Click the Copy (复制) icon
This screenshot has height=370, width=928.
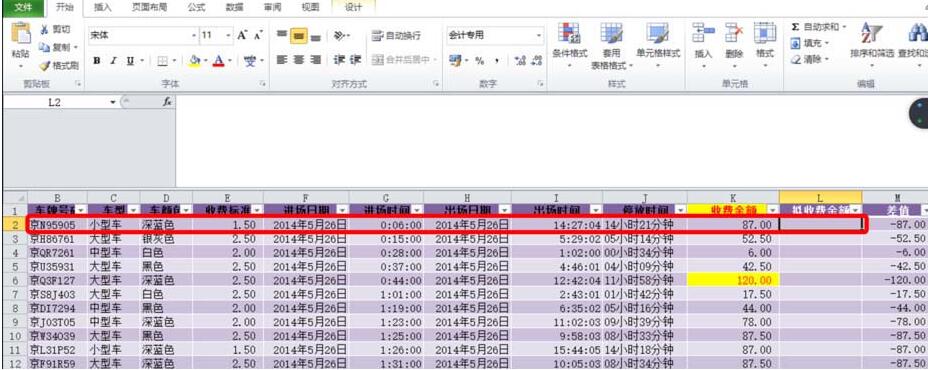click(x=44, y=47)
